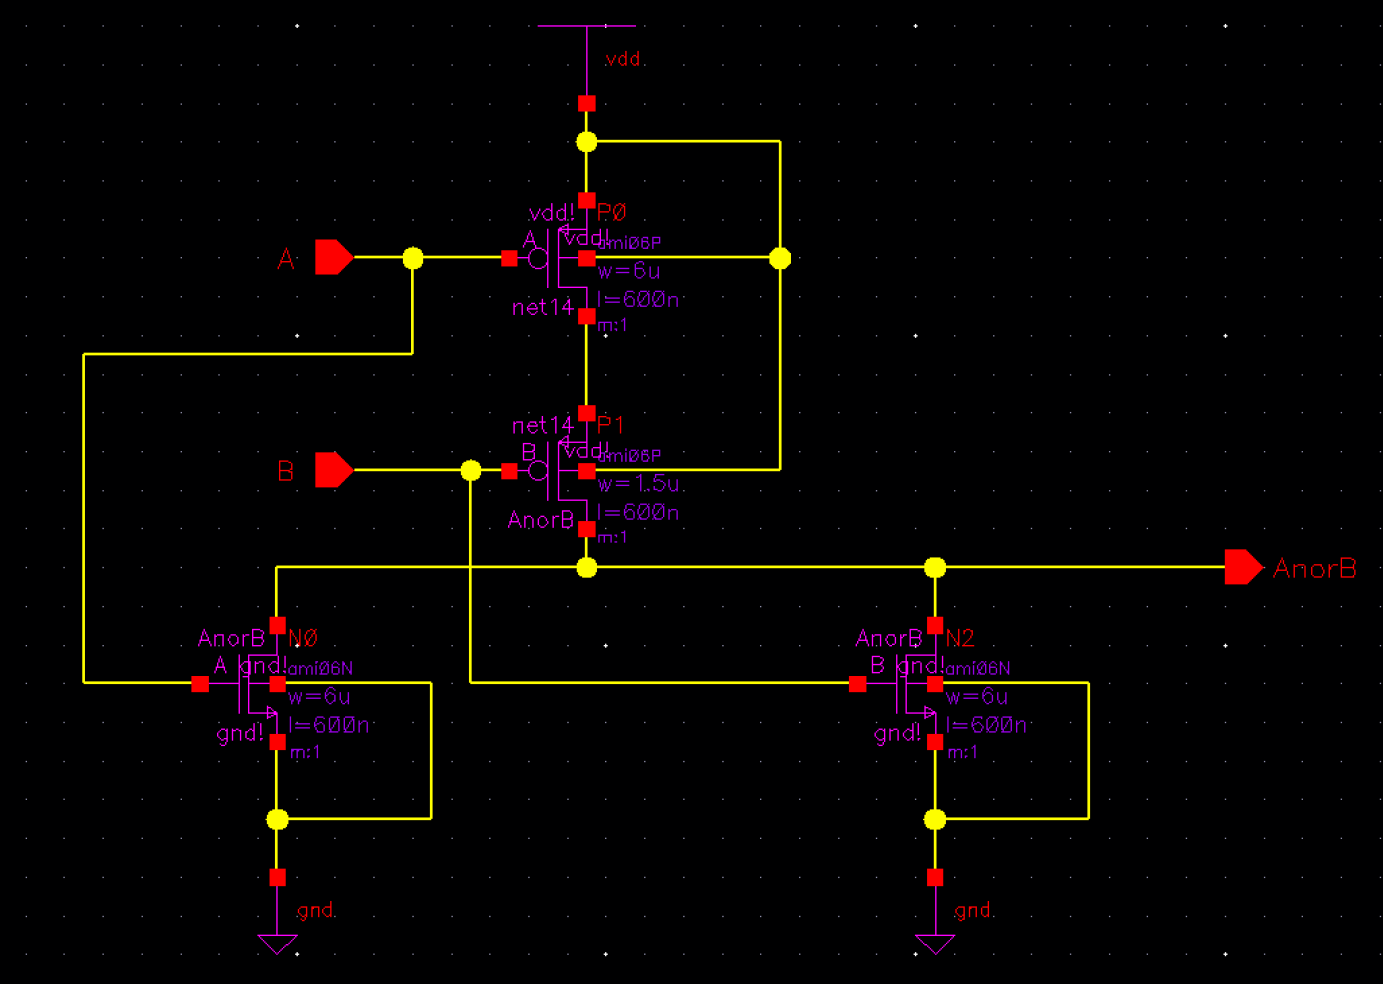Select the junction dot directly below P1's drain
Viewport: 1383px width, 984px height.
pyautogui.click(x=587, y=567)
